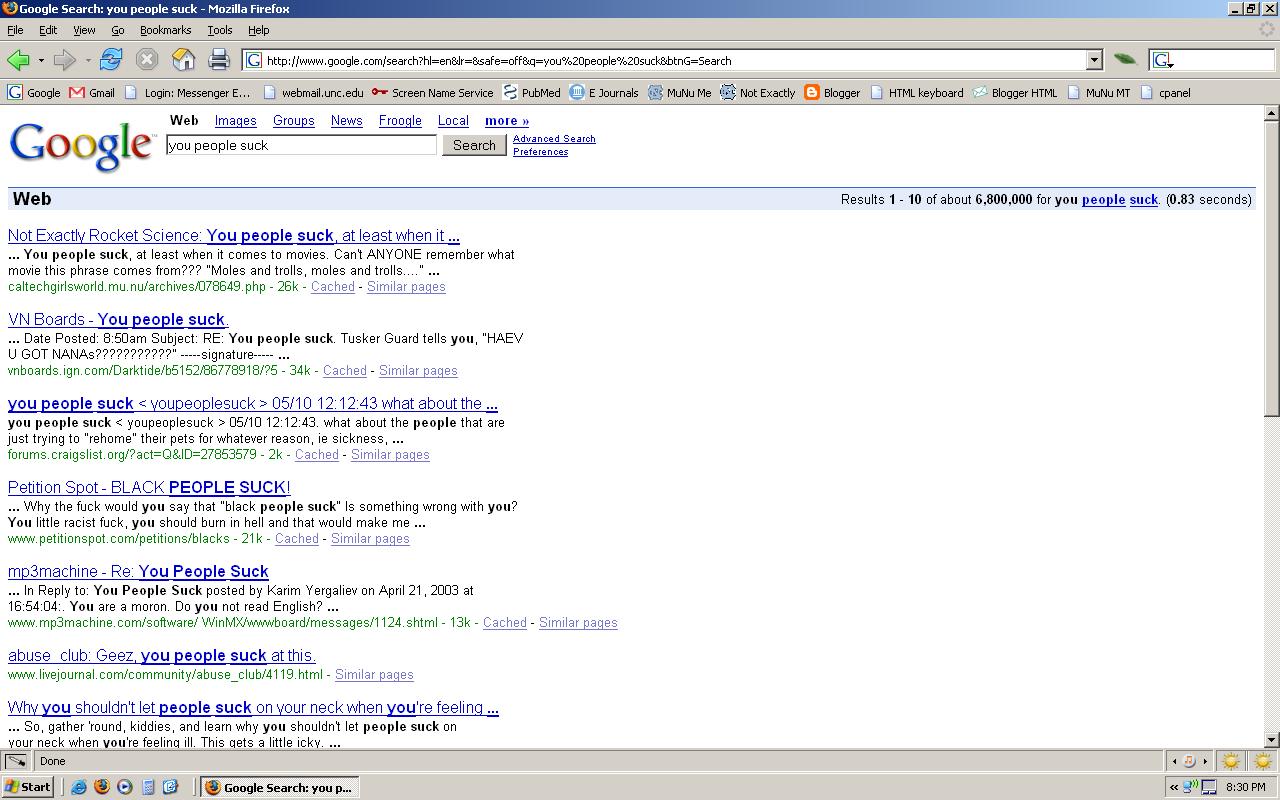This screenshot has height=800, width=1280.
Task: Open the Go menu
Action: pos(118,30)
